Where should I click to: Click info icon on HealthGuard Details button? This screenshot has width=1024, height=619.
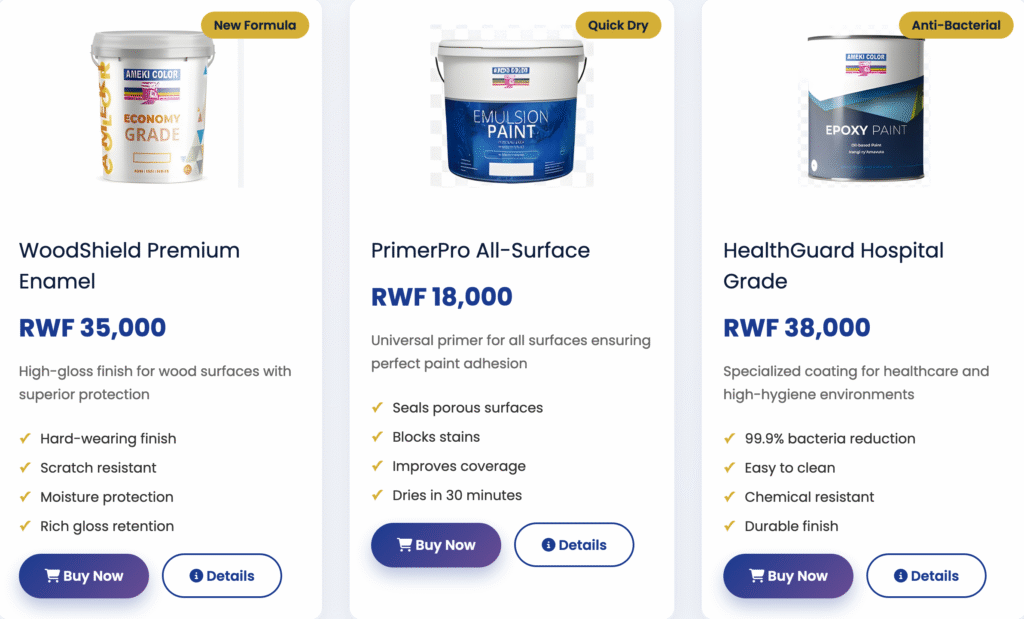tap(900, 576)
